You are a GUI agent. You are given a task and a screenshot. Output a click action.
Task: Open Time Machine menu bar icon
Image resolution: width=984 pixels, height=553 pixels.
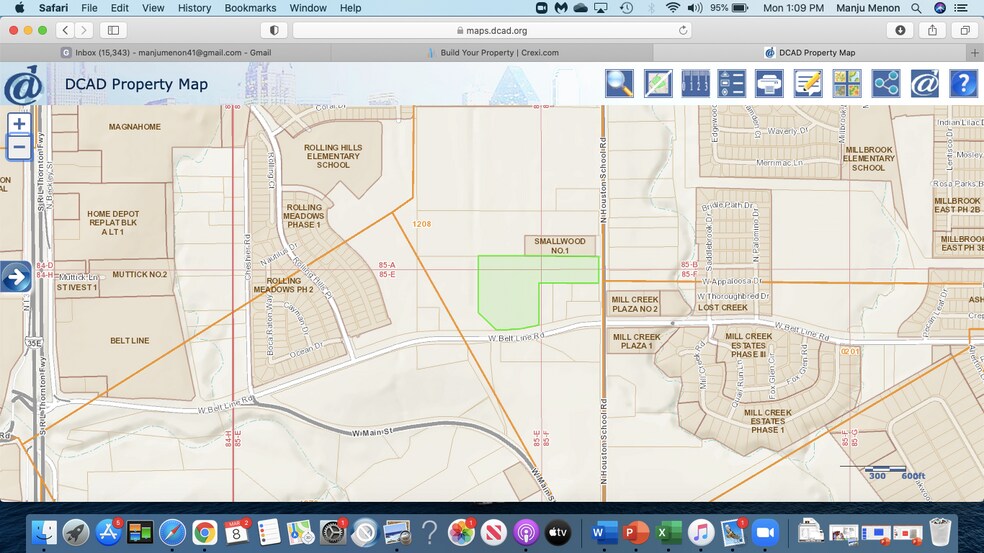[x=626, y=8]
